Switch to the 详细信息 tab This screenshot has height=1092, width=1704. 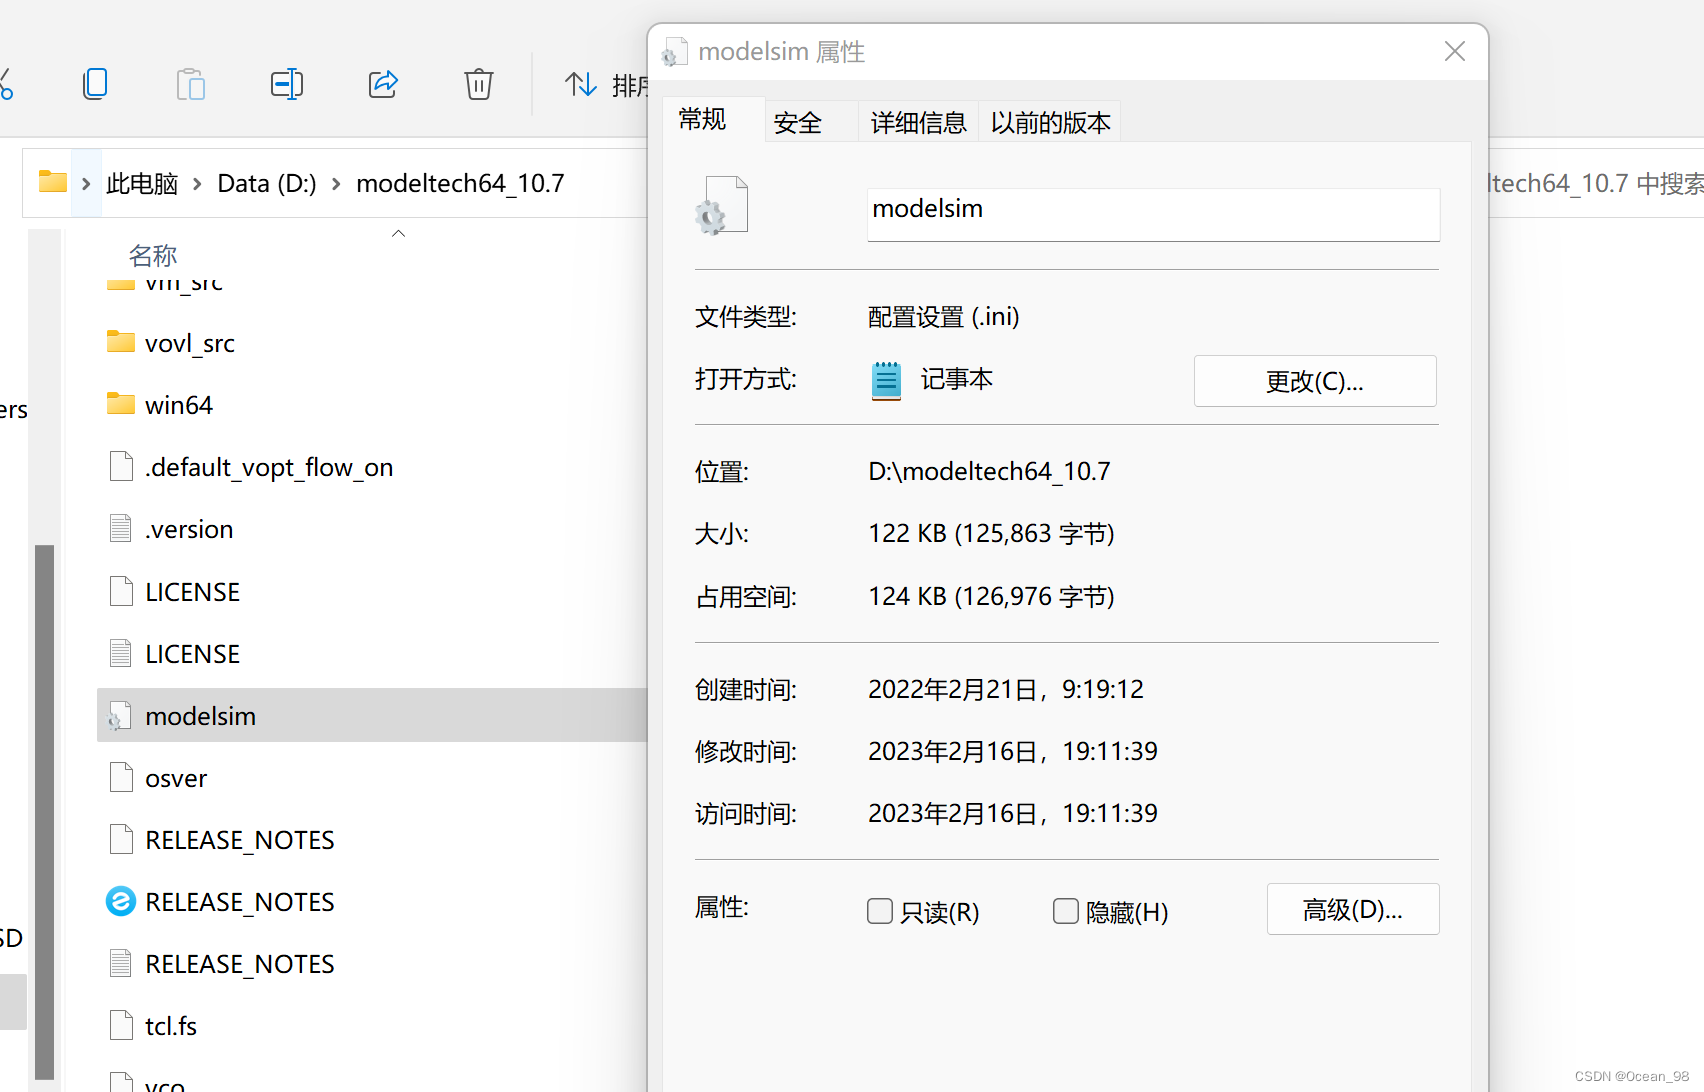pyautogui.click(x=918, y=123)
